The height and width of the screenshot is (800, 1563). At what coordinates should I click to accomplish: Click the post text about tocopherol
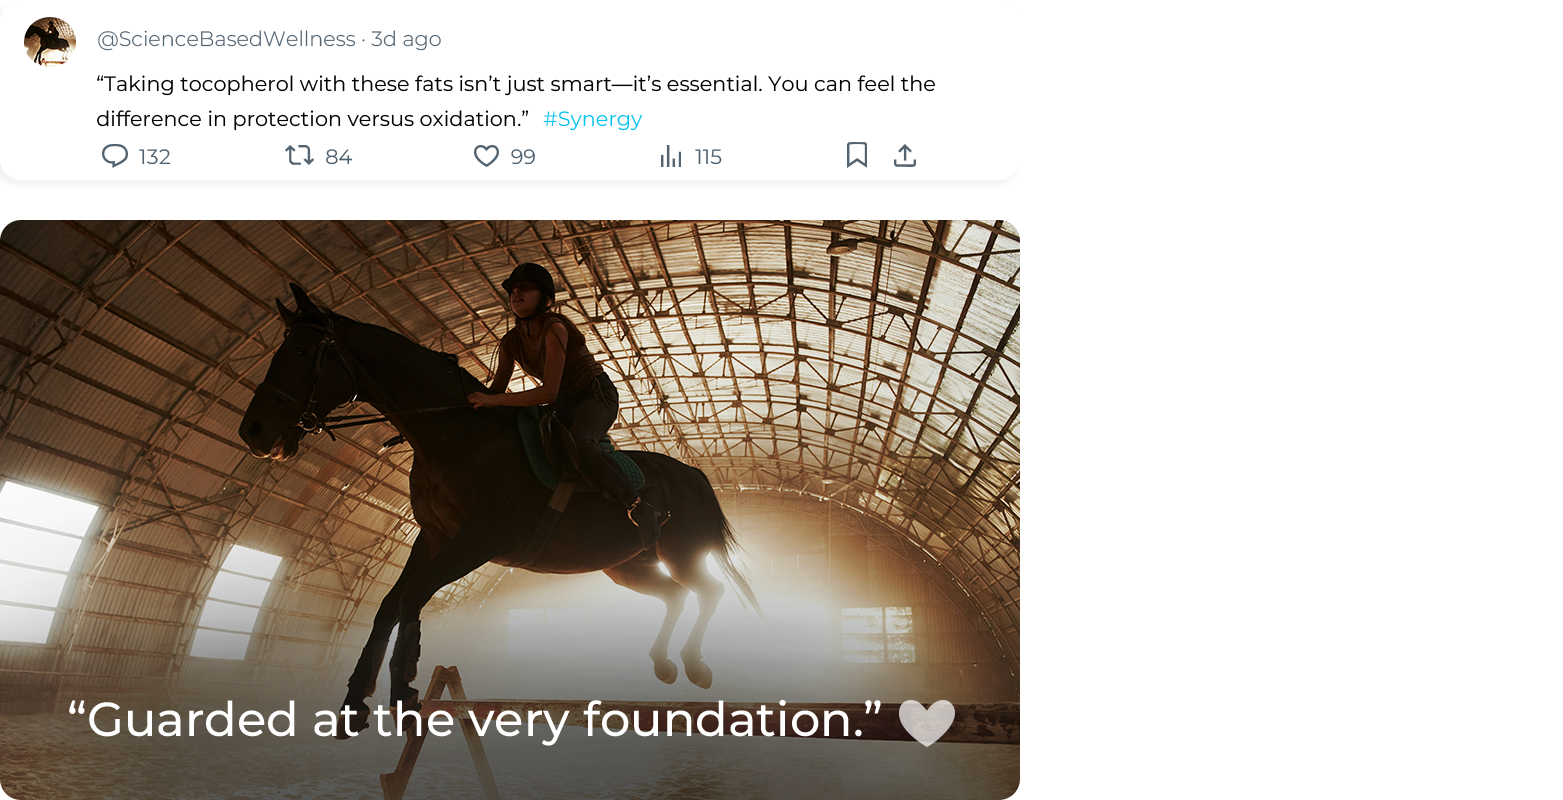(x=515, y=84)
